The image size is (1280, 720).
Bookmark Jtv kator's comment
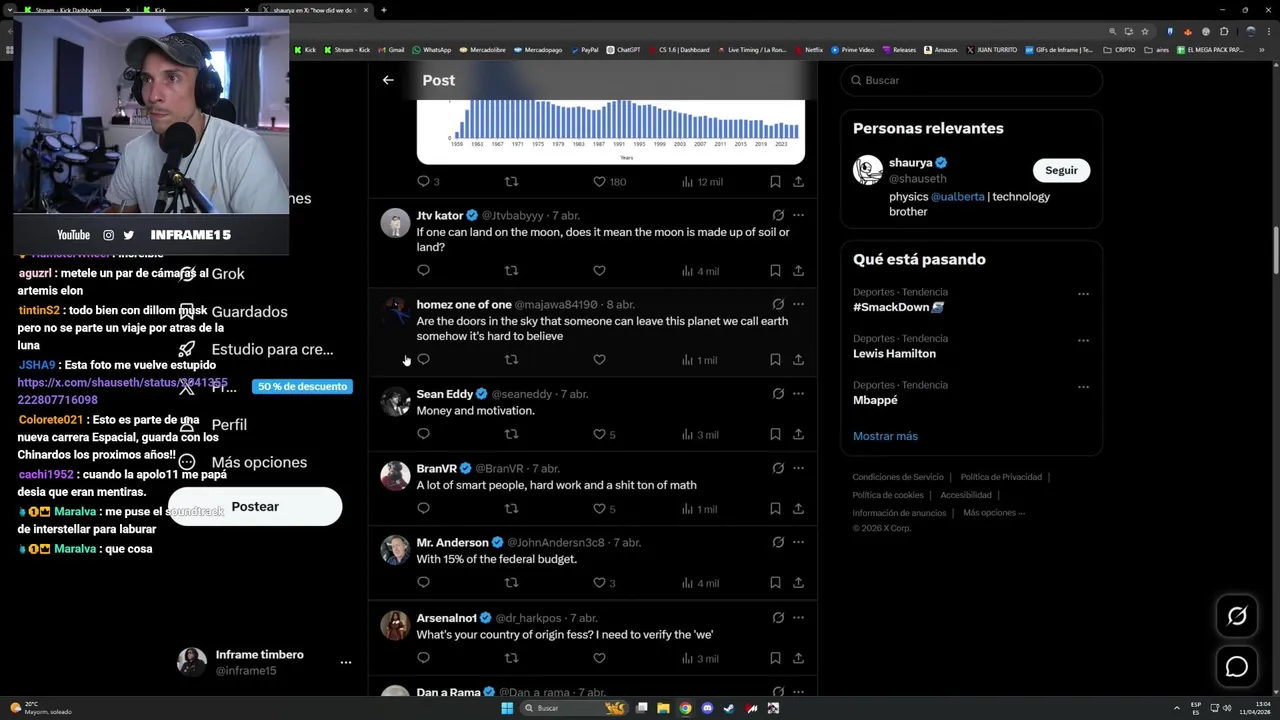click(775, 270)
